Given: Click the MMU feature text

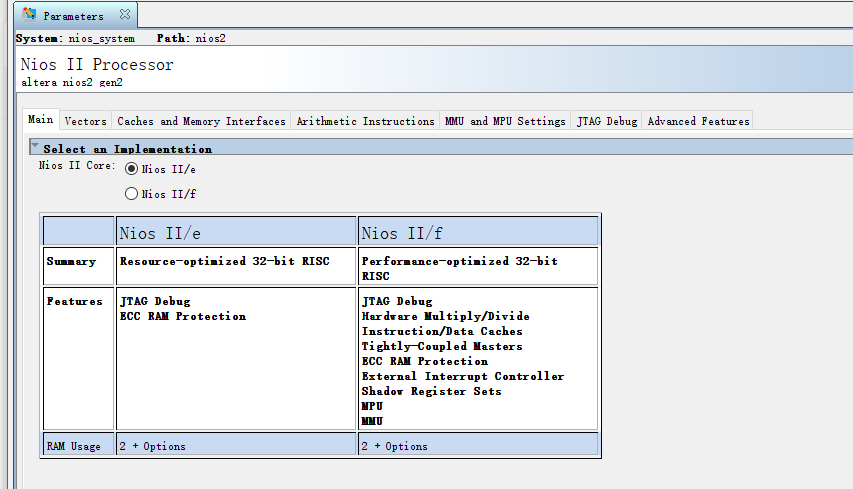Looking at the screenshot, I should (372, 422).
